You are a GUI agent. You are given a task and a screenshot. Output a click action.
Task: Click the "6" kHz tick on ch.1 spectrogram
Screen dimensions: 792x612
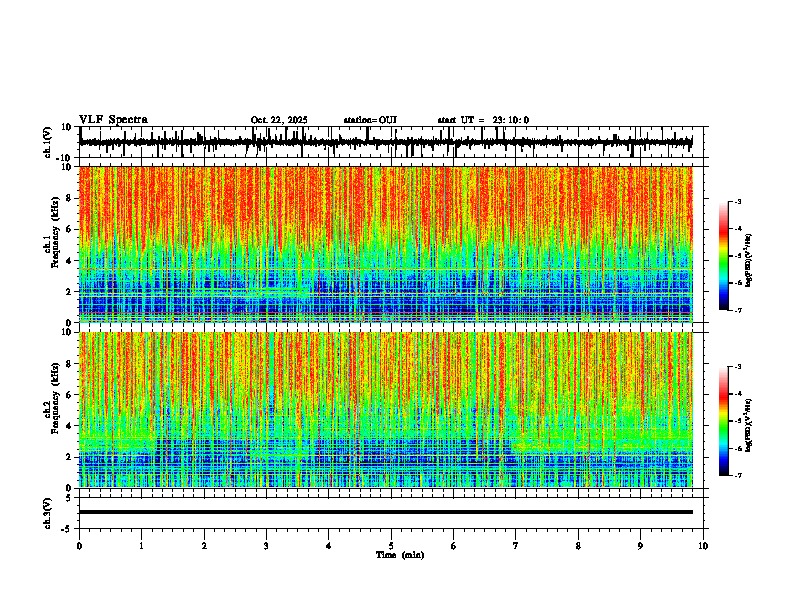[x=69, y=229]
